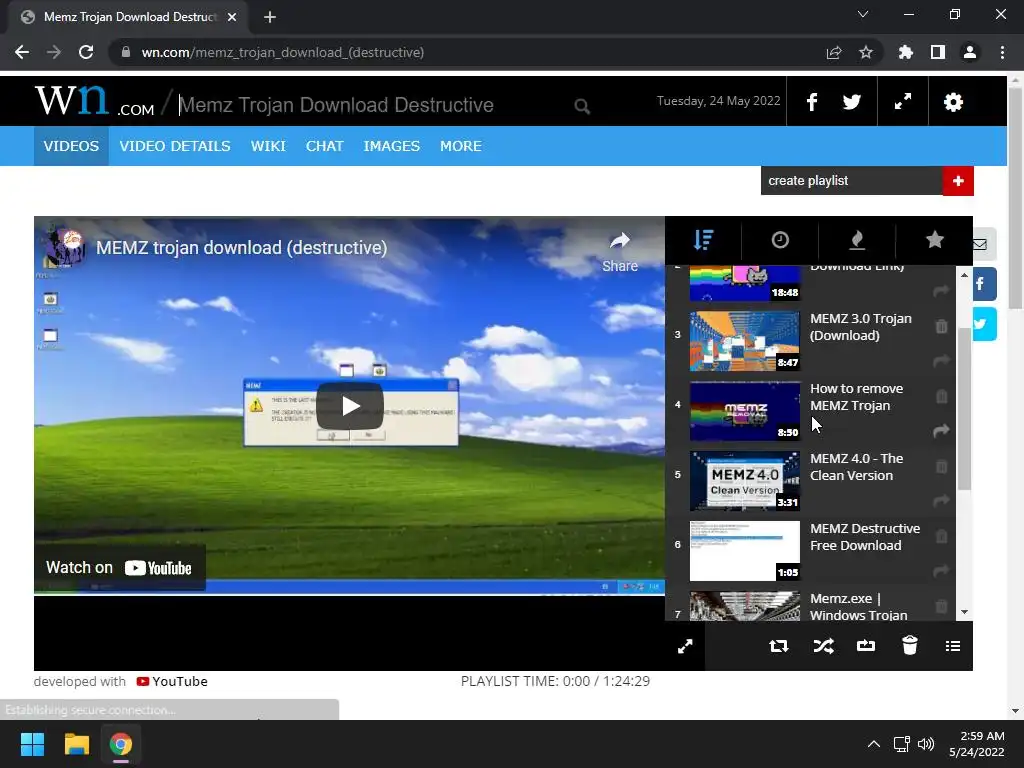Open Chrome's three-dot menu
1024x768 pixels.
click(x=1002, y=52)
